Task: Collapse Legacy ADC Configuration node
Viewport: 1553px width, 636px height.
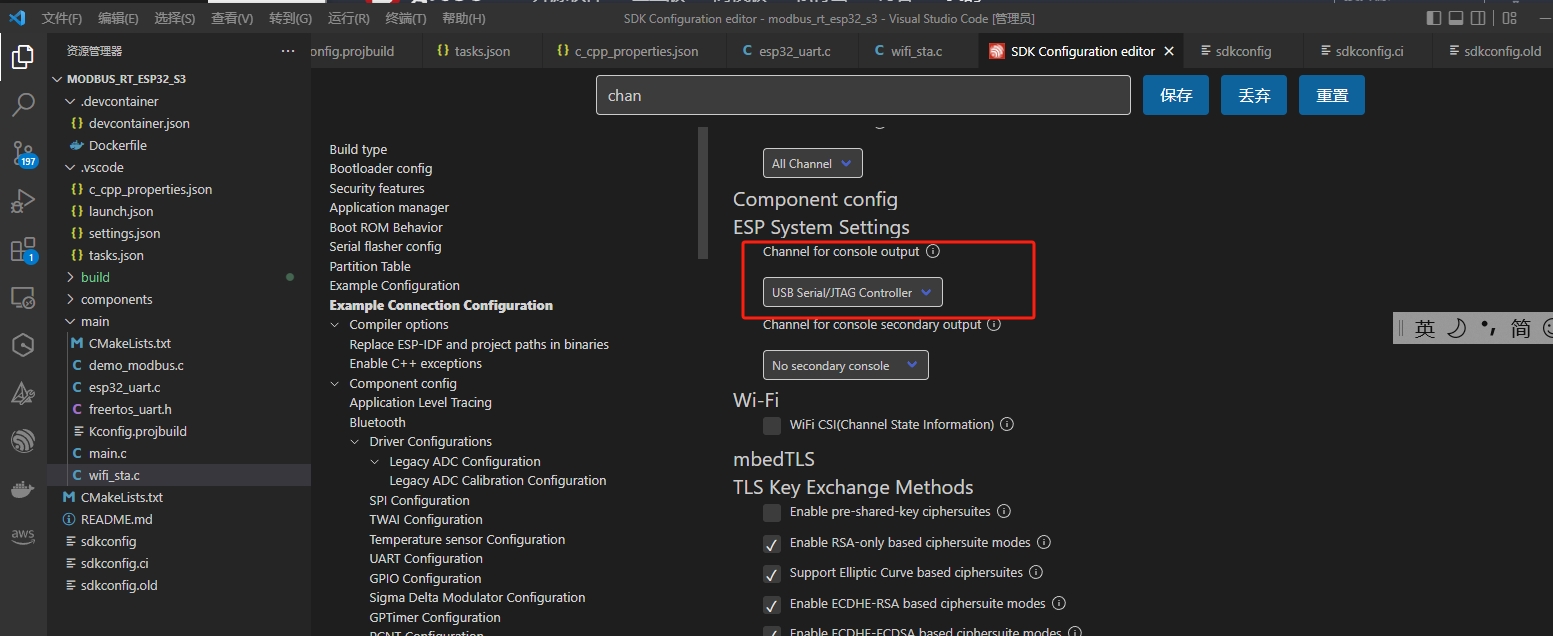Action: point(375,462)
